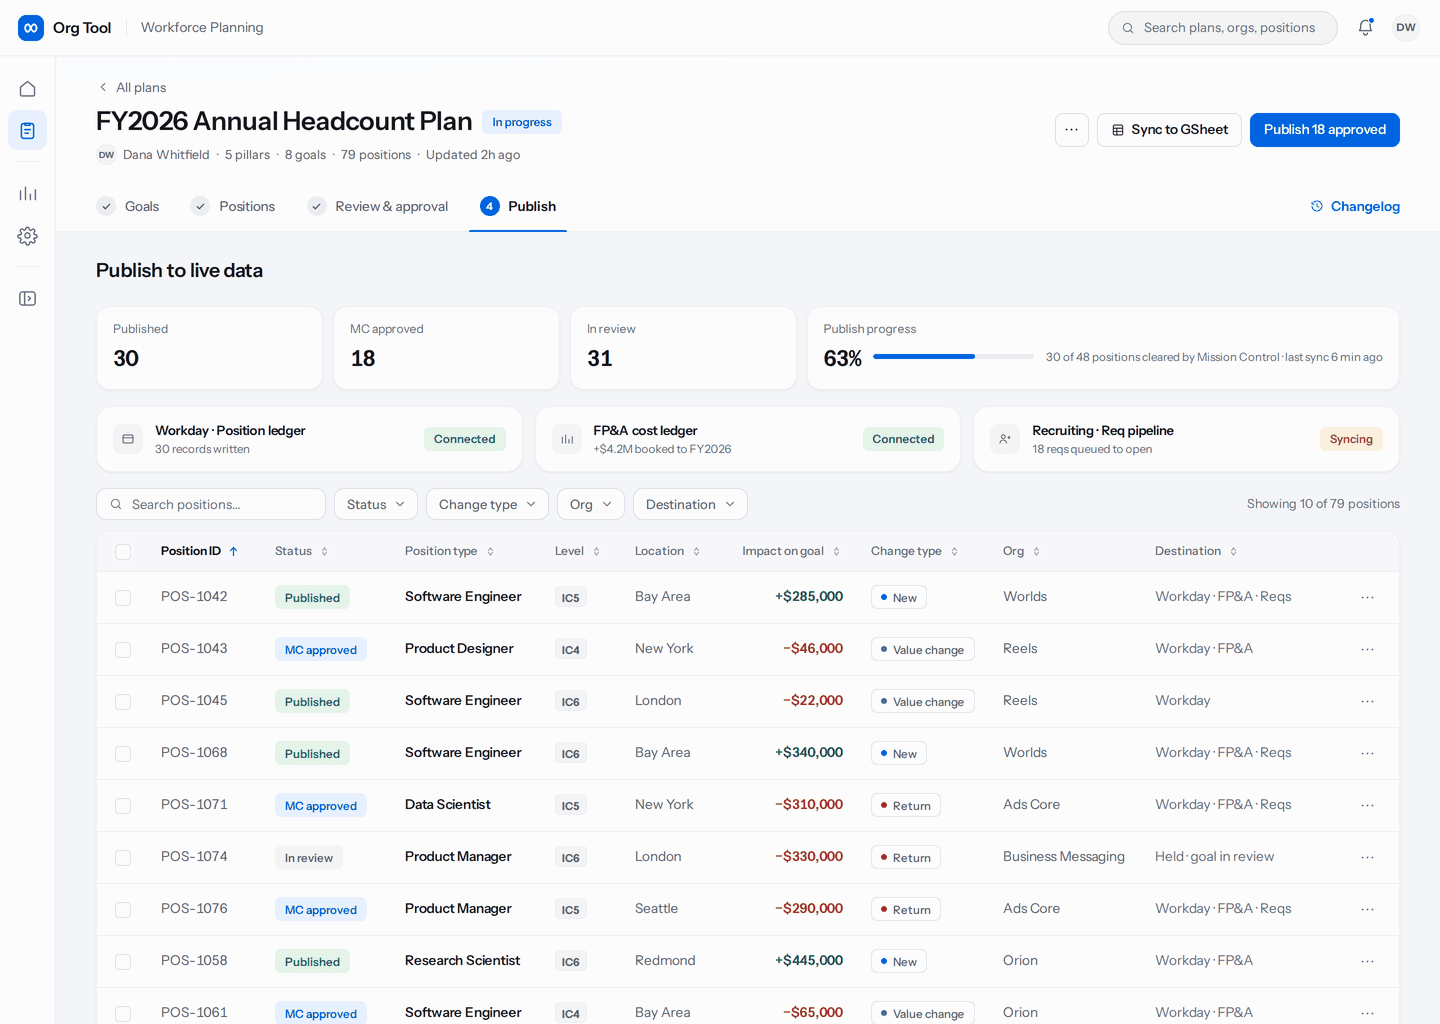
Task: Check the box for POS-1043
Action: tap(123, 650)
